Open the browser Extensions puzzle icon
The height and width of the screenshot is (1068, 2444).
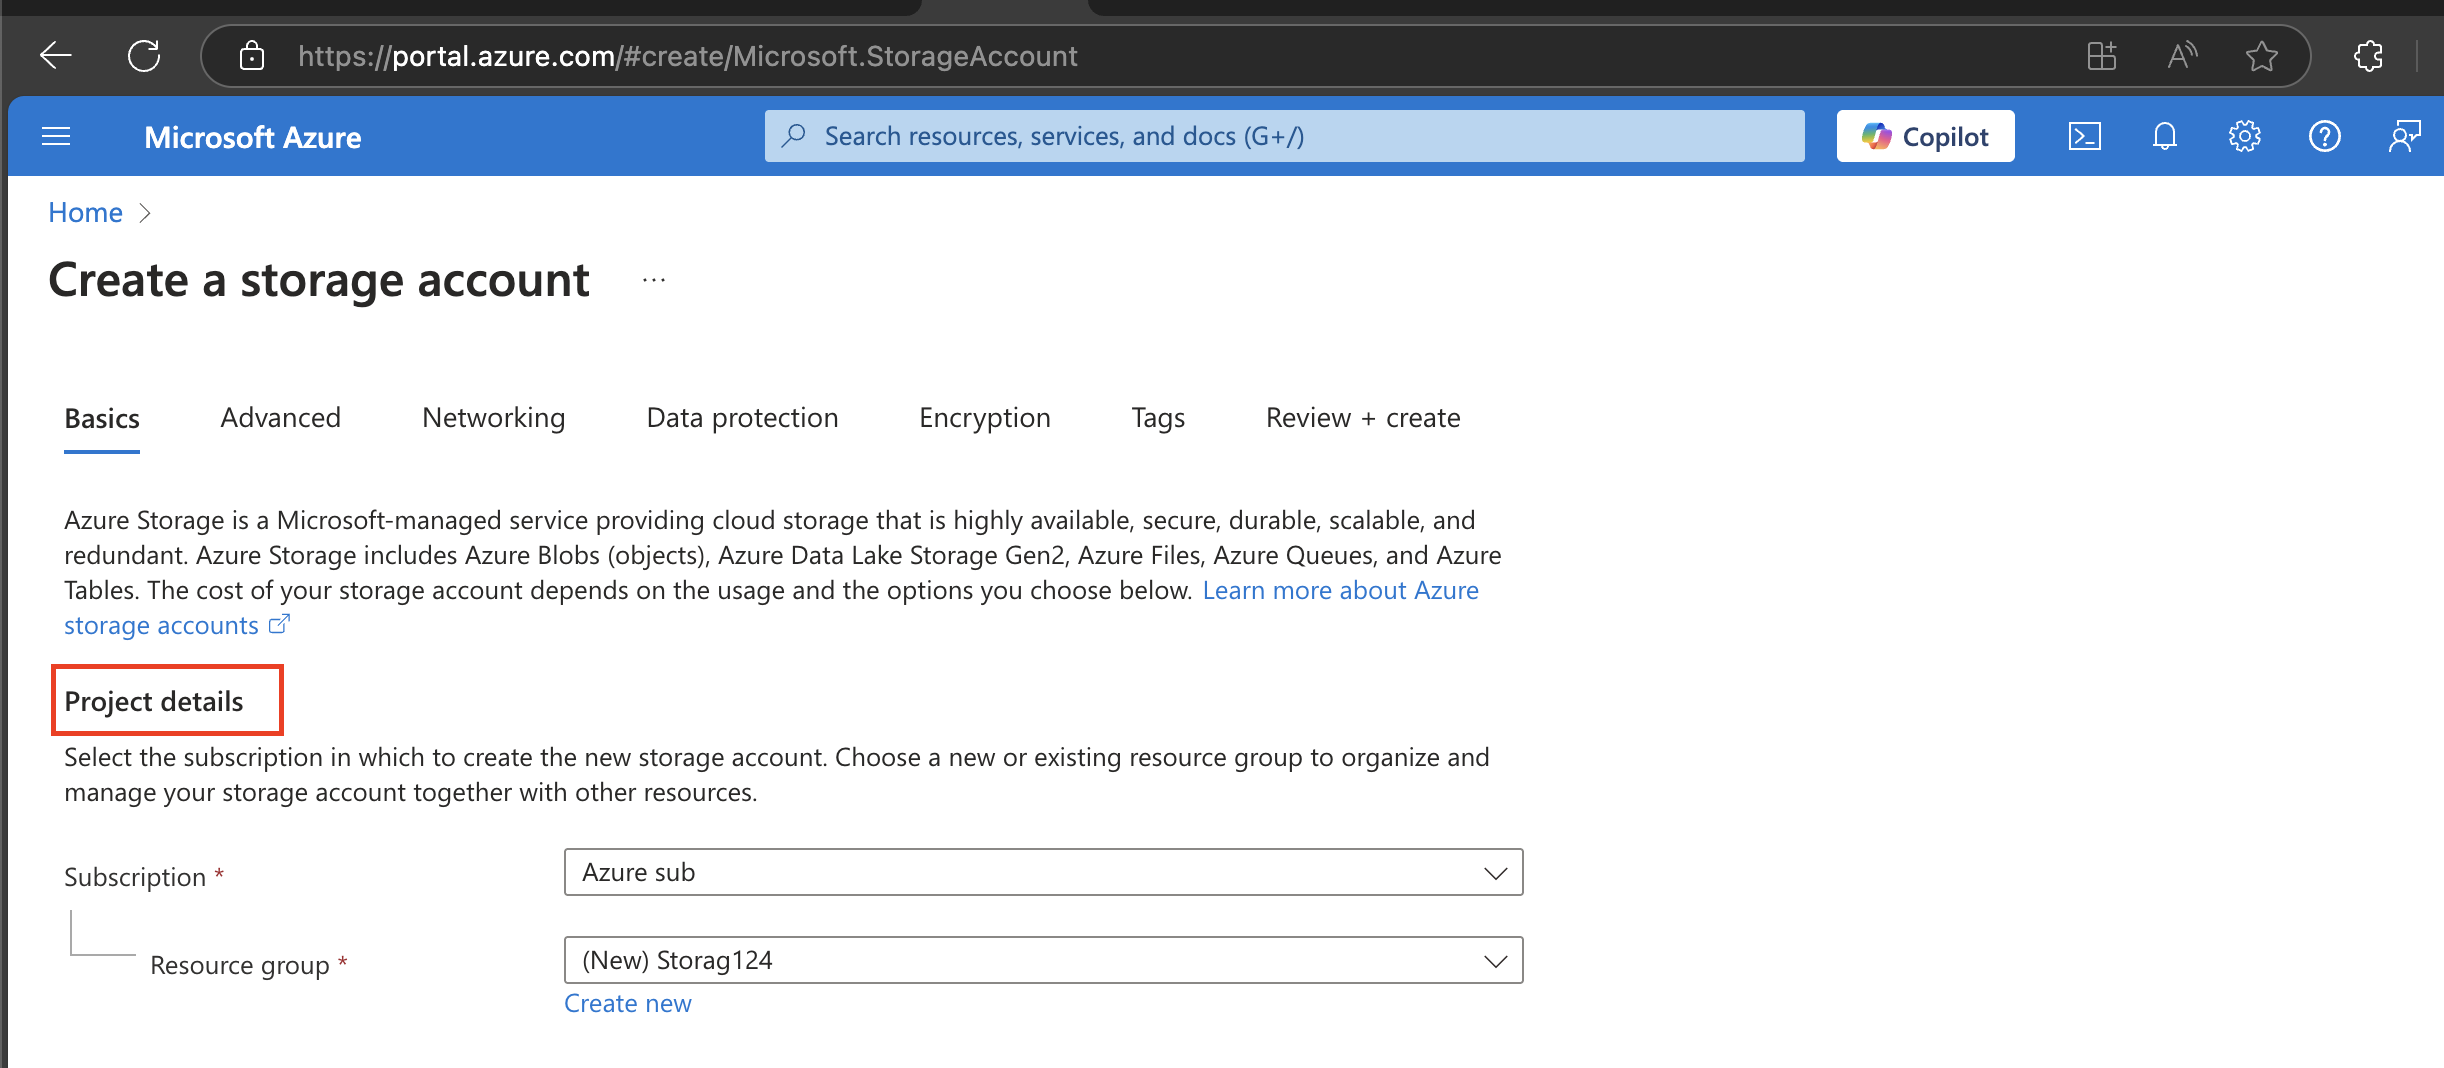2369,56
